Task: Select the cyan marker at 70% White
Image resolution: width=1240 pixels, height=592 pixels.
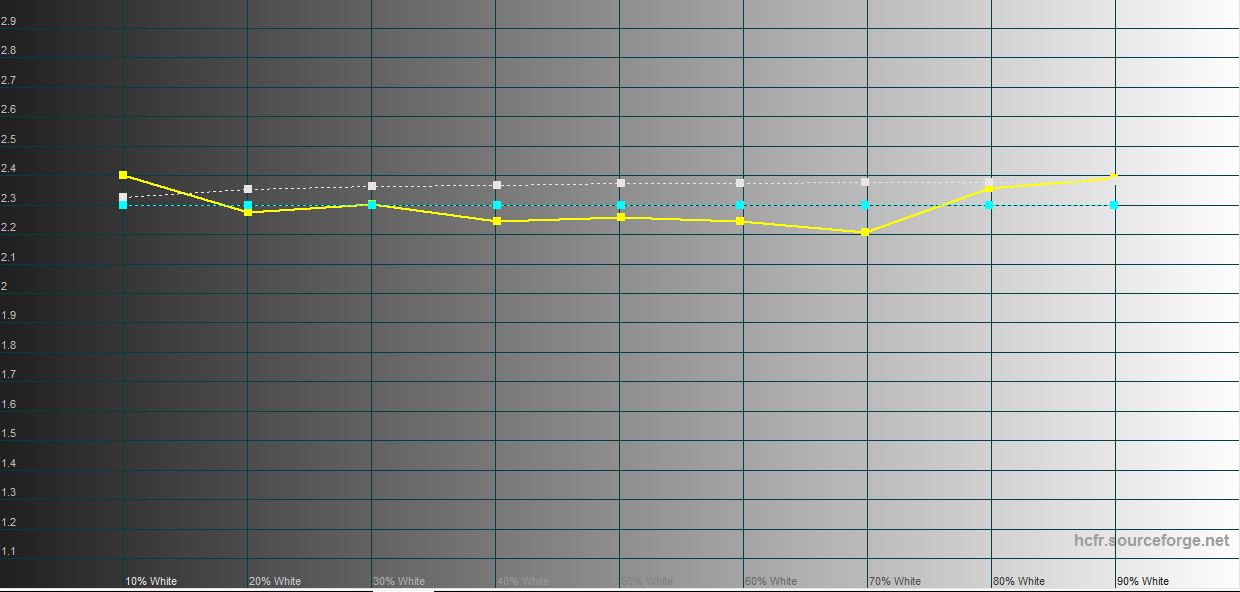Action: pos(865,205)
